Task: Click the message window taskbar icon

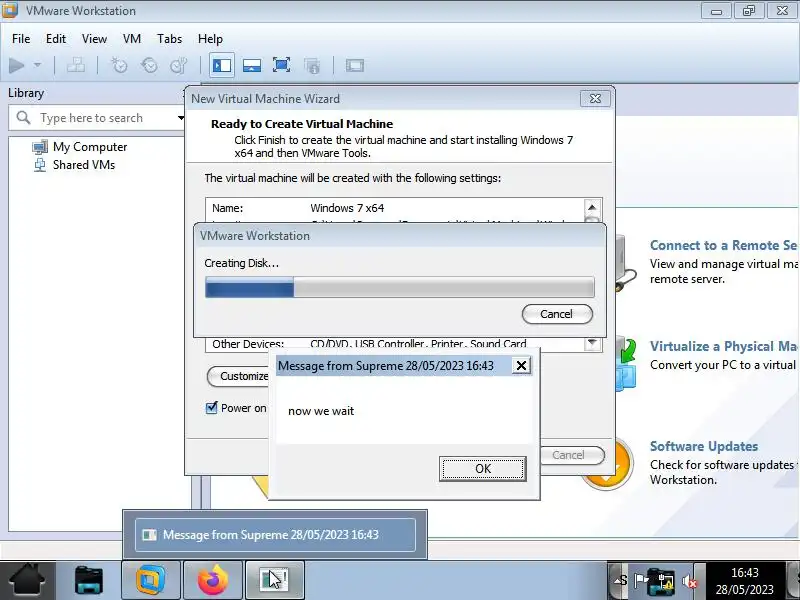Action: 274,580
